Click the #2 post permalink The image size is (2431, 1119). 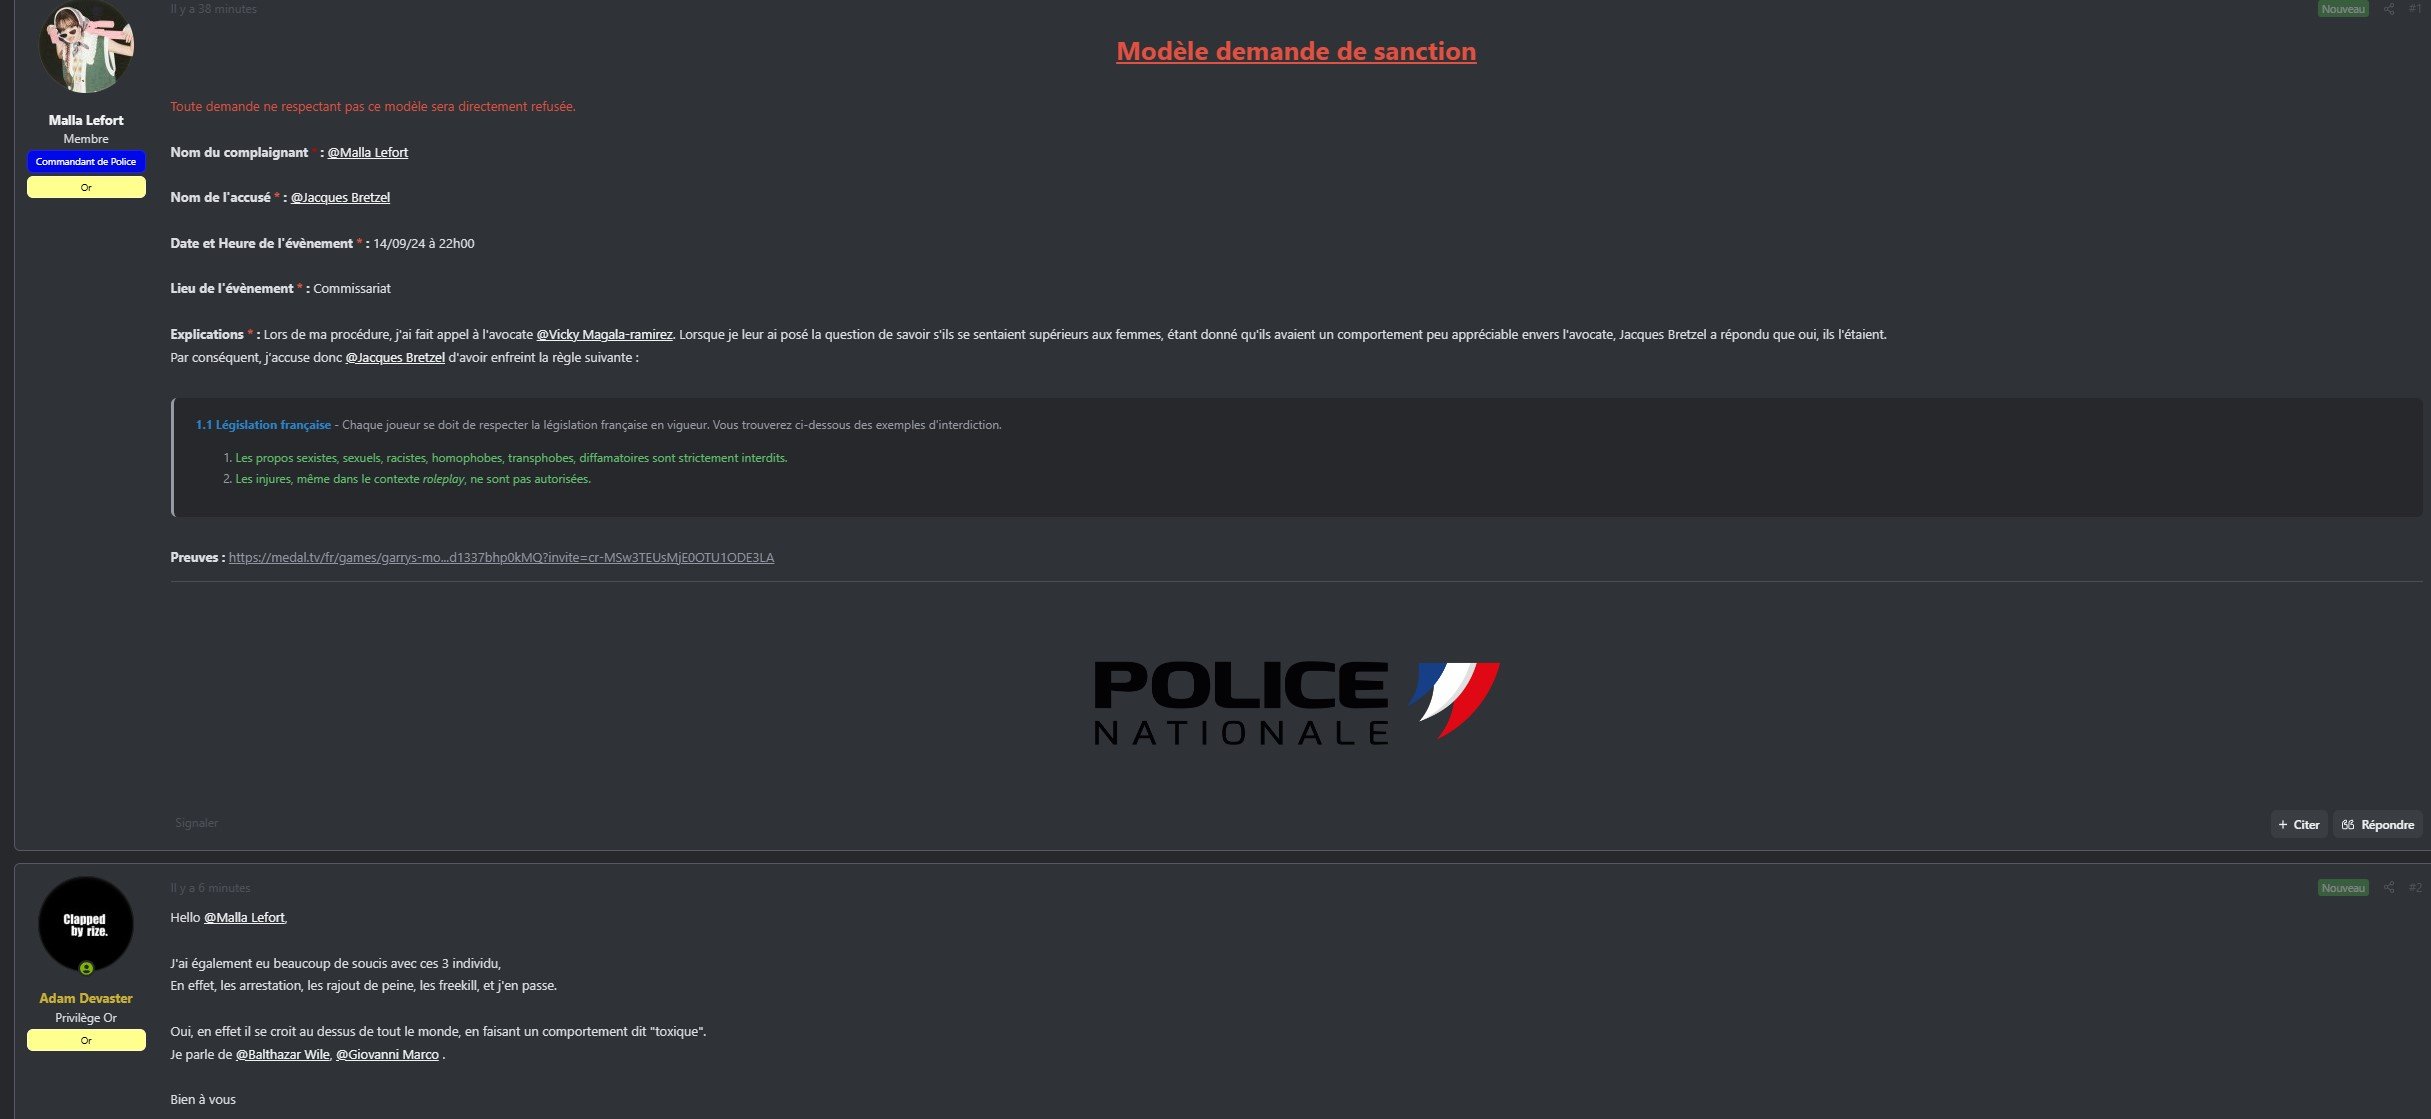(2415, 887)
